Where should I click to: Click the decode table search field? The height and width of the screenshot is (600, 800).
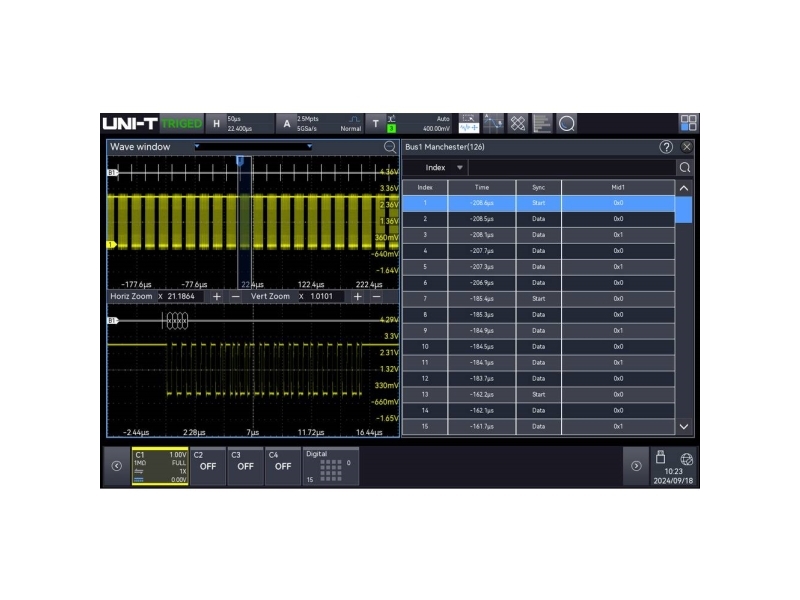coord(572,167)
